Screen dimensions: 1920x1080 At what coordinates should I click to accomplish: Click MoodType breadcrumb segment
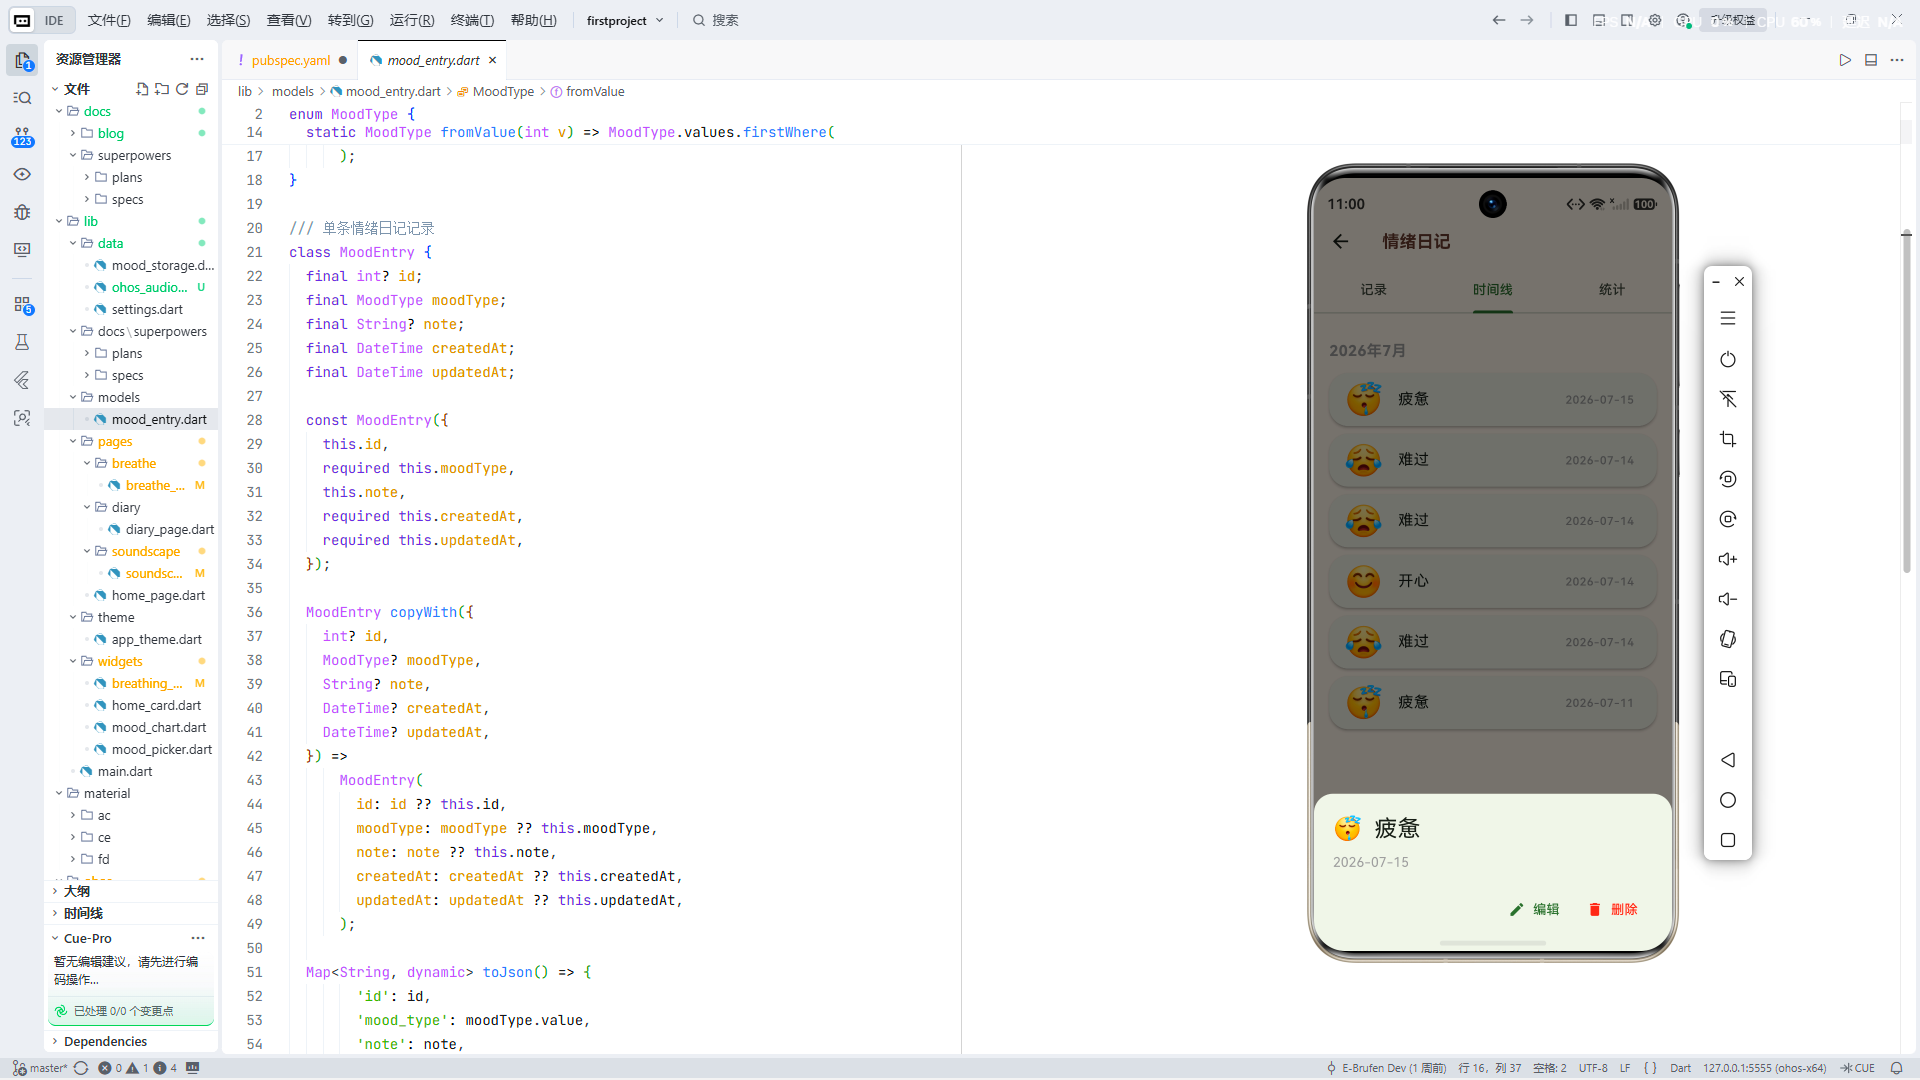(x=503, y=91)
